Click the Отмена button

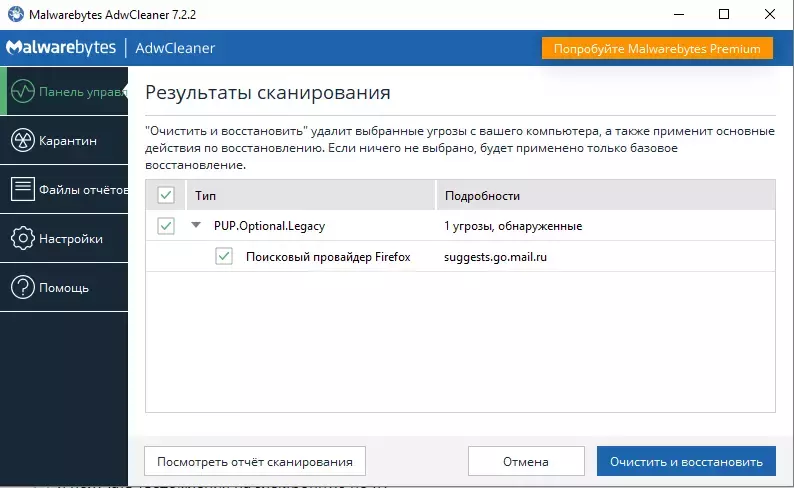point(526,461)
